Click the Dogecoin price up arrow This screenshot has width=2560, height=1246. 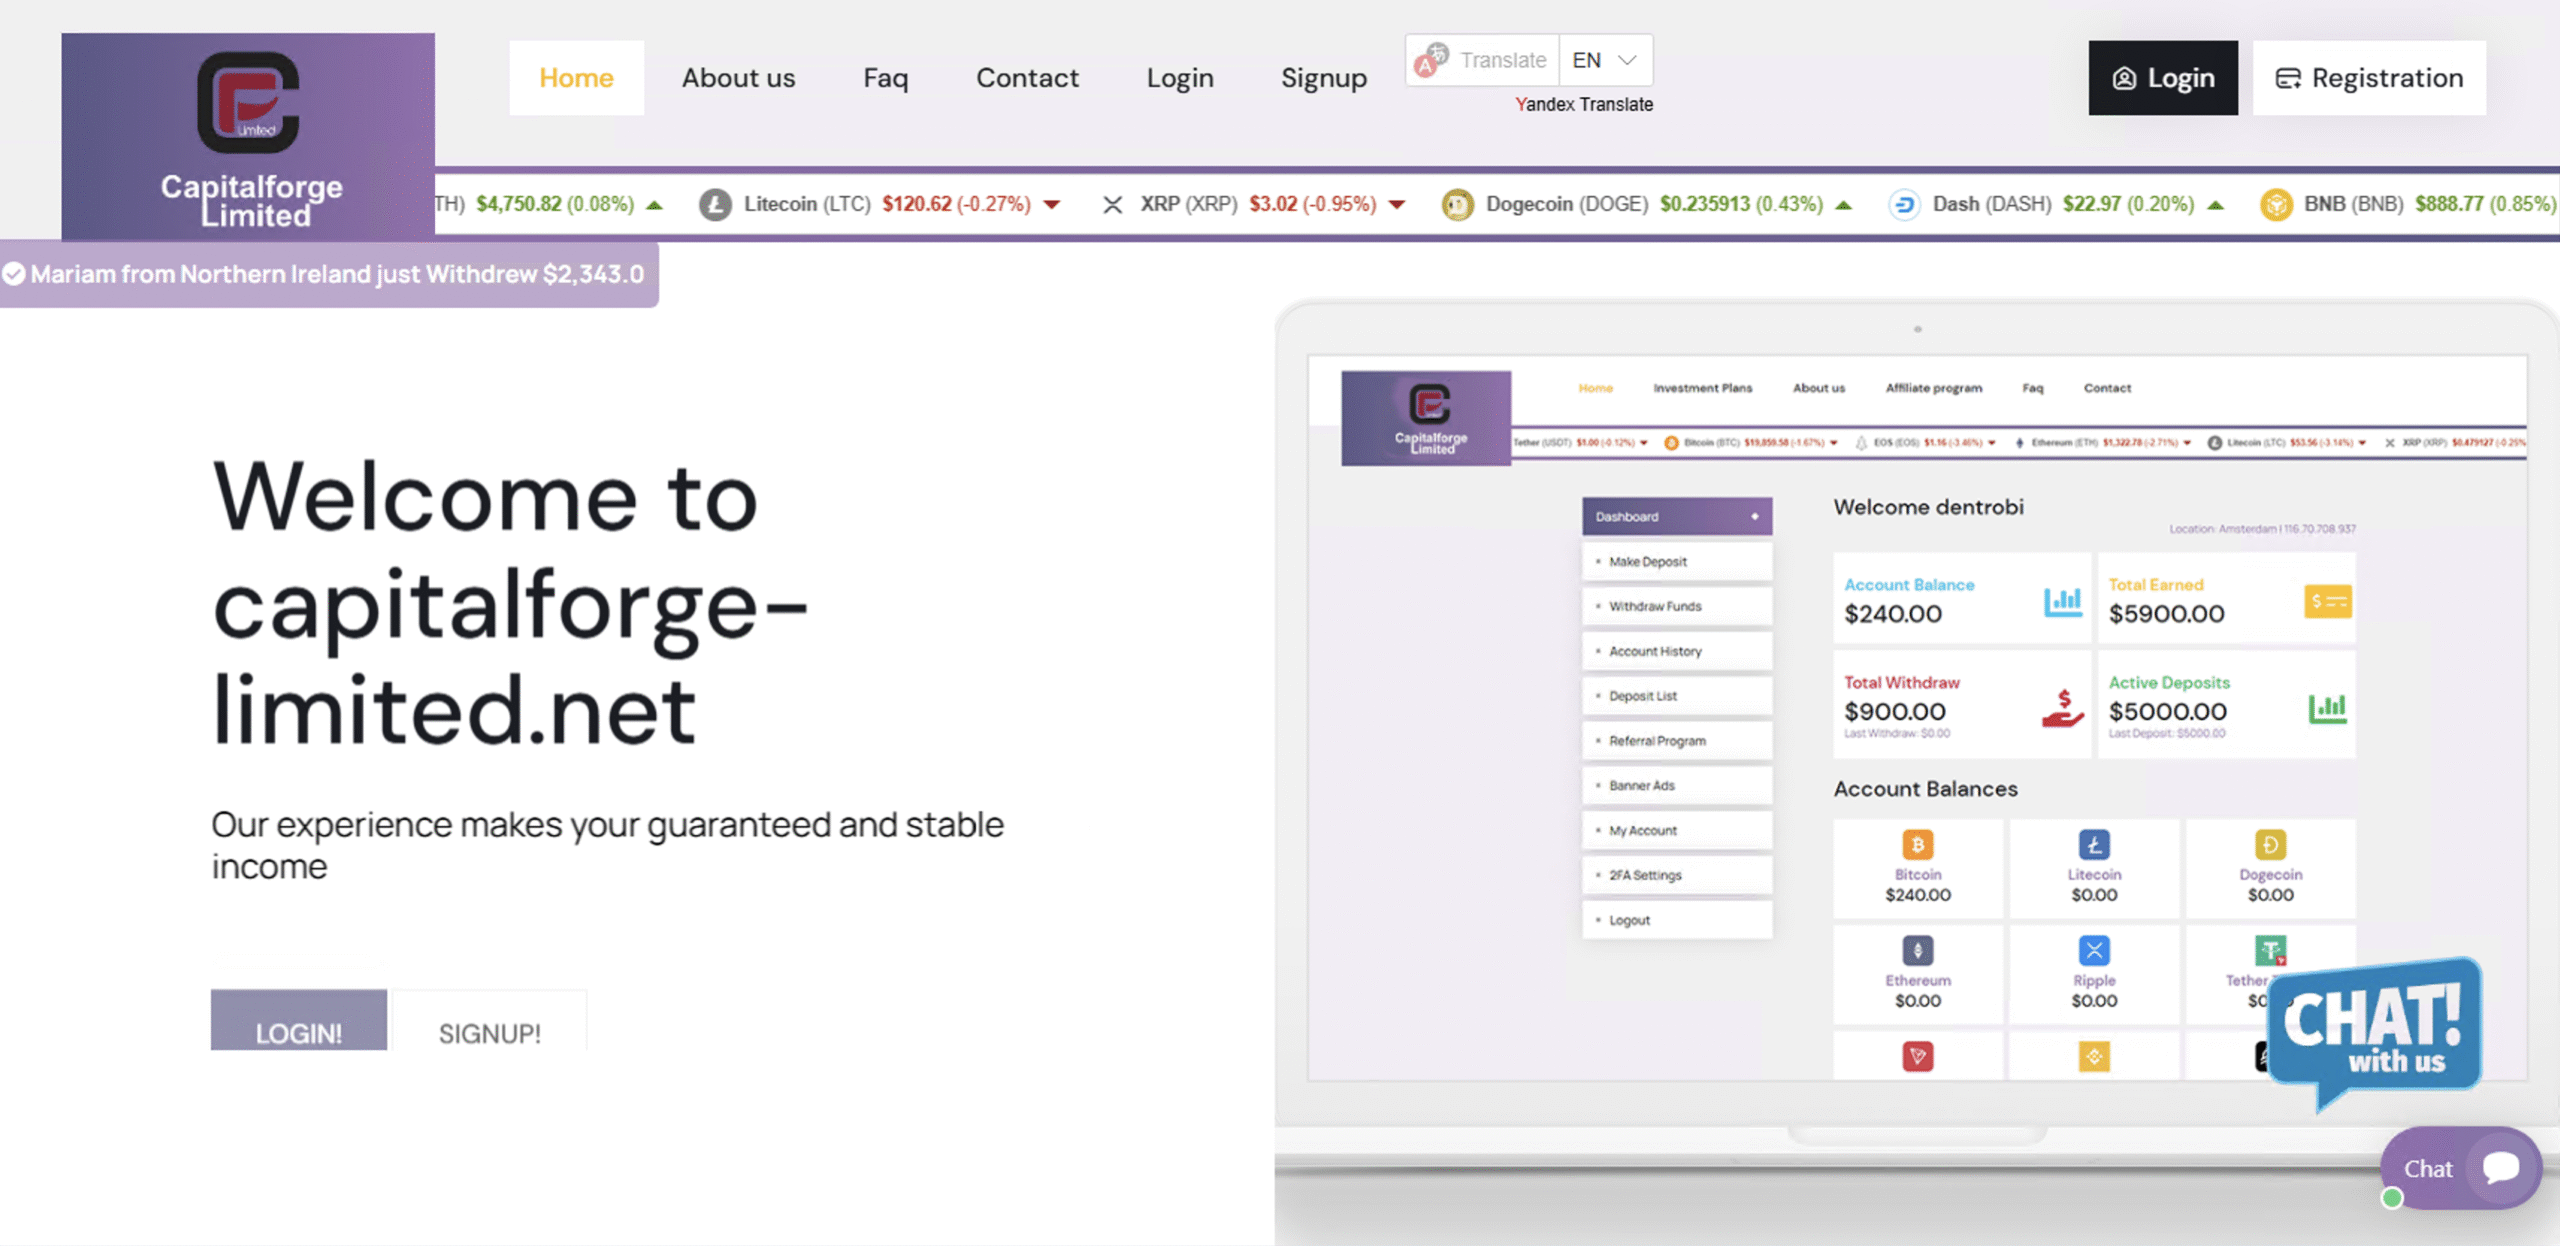point(1844,205)
